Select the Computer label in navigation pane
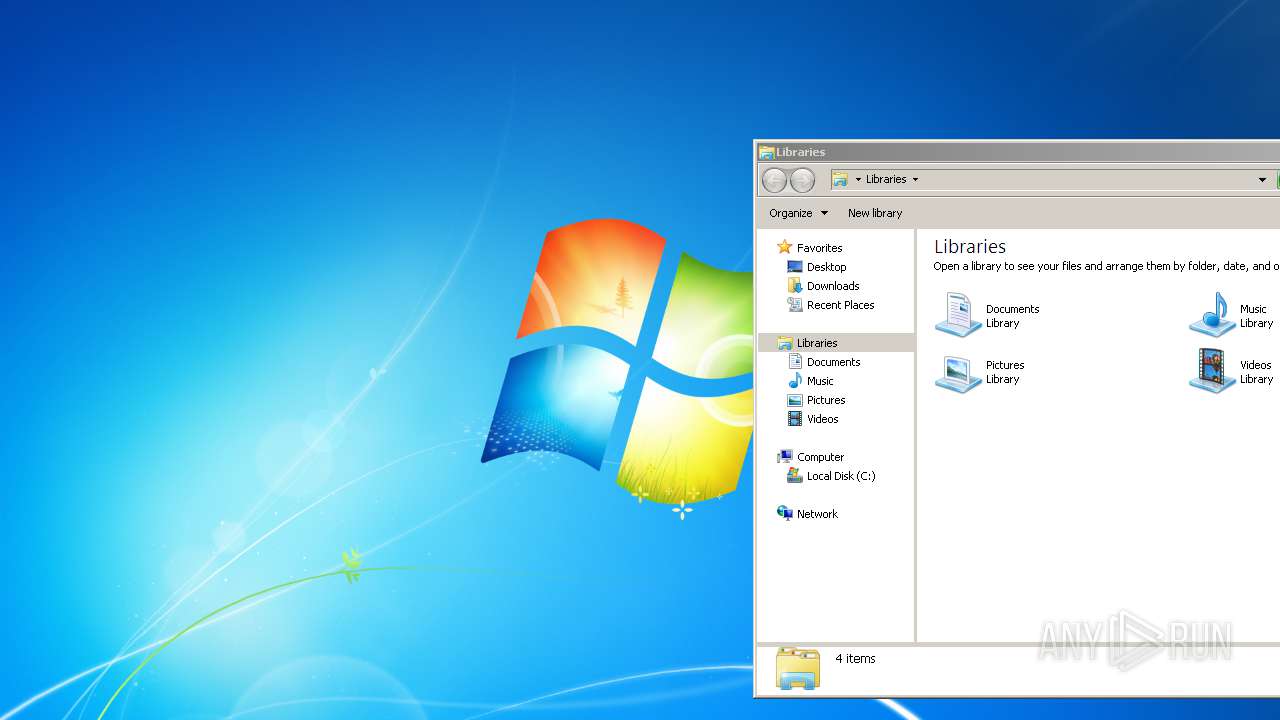 pyautogui.click(x=820, y=457)
